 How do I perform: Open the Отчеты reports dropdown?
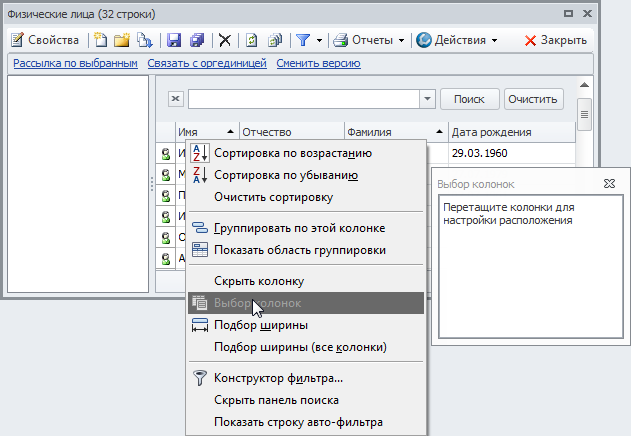coord(369,40)
